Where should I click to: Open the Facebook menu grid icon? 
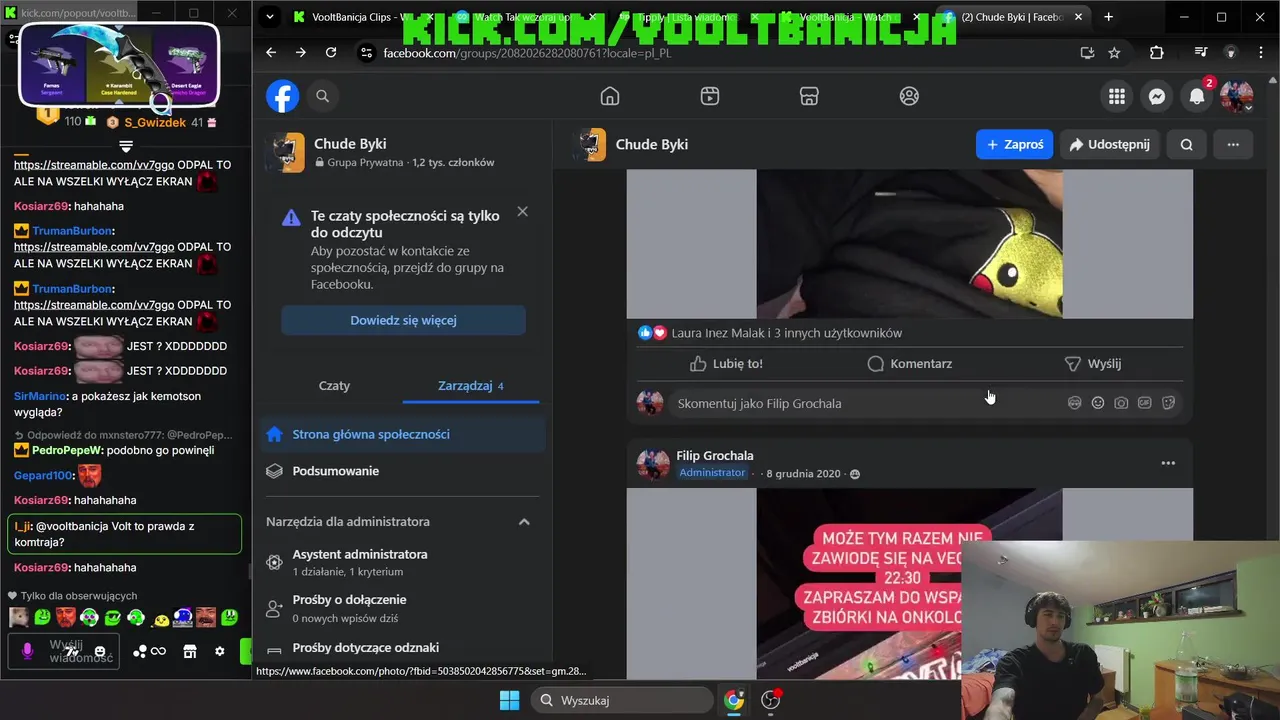1117,96
